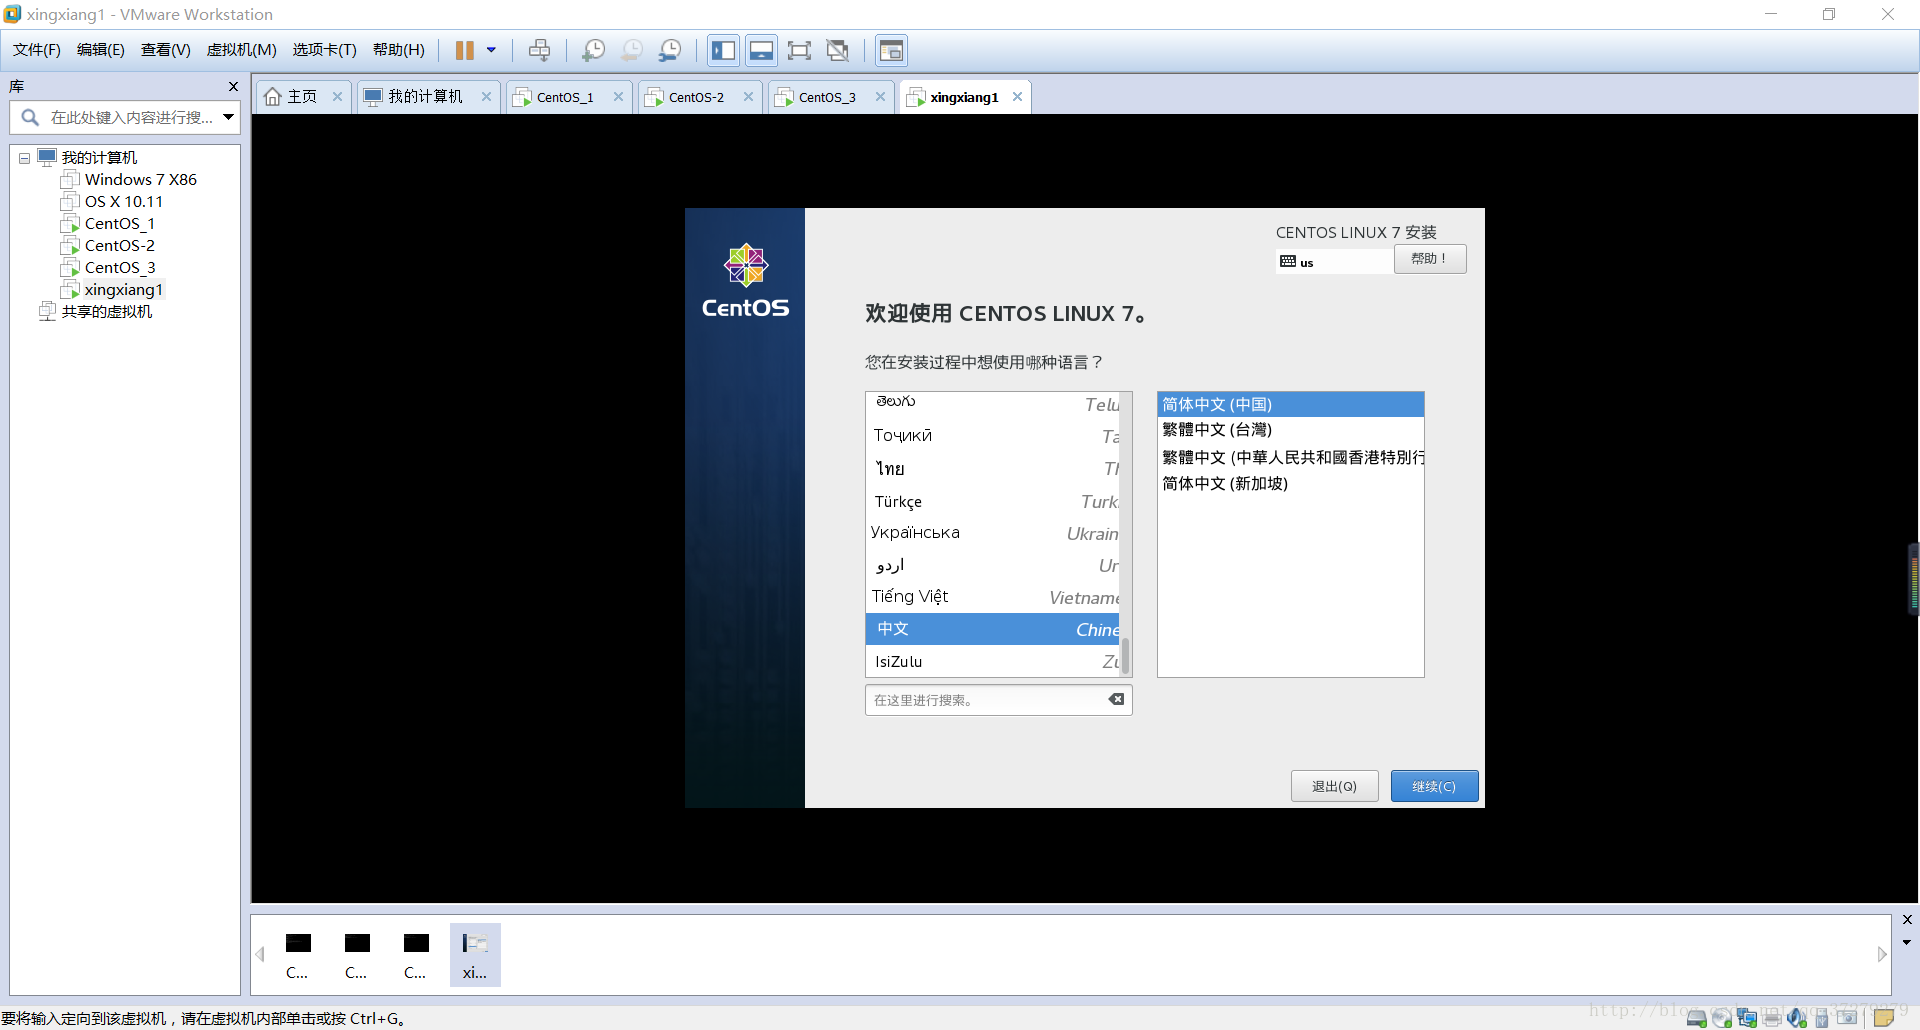The width and height of the screenshot is (1920, 1030).
Task: Select 中文 in the language list
Action: tap(992, 629)
